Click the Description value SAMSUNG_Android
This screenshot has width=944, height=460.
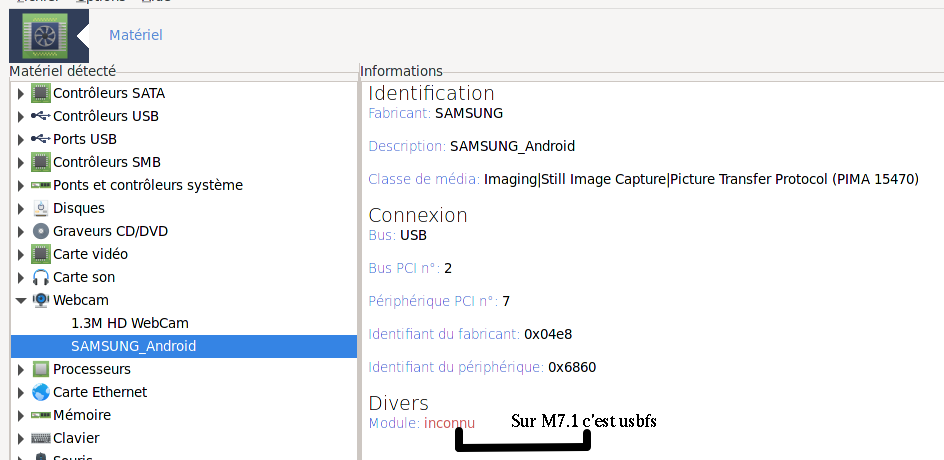click(x=512, y=146)
